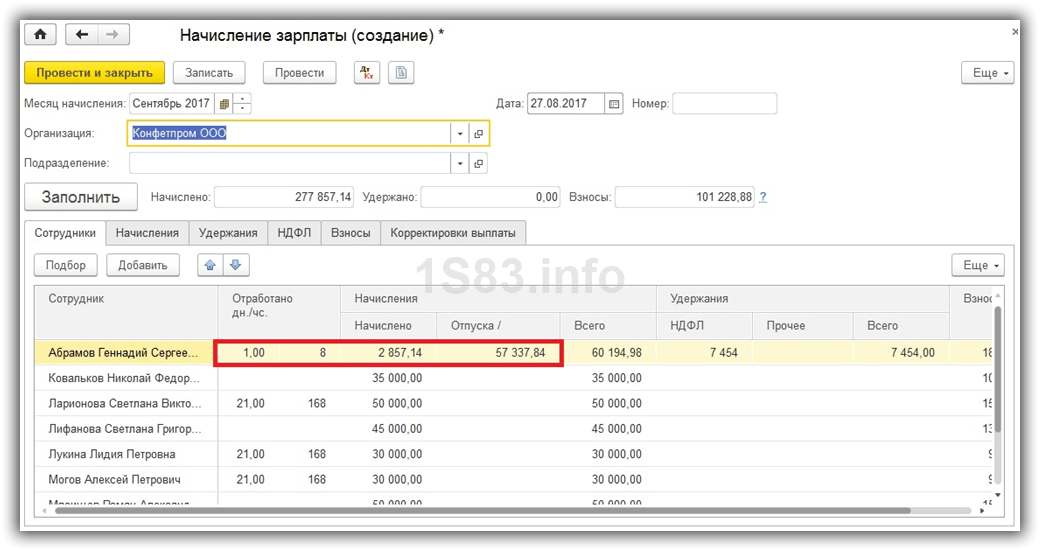This screenshot has height=551, width=1040.
Task: Switch to the НДФЛ tab
Action: pyautogui.click(x=293, y=233)
